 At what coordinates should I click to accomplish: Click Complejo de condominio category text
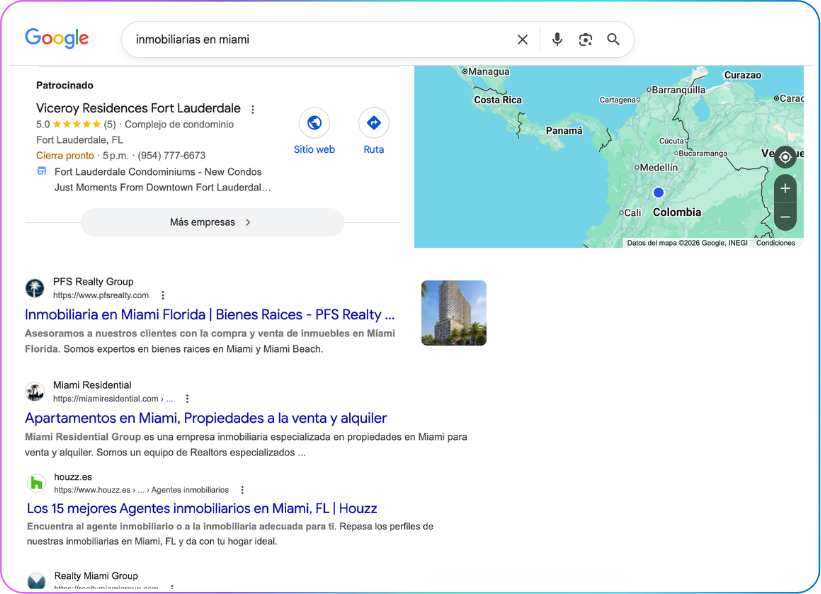tap(179, 124)
